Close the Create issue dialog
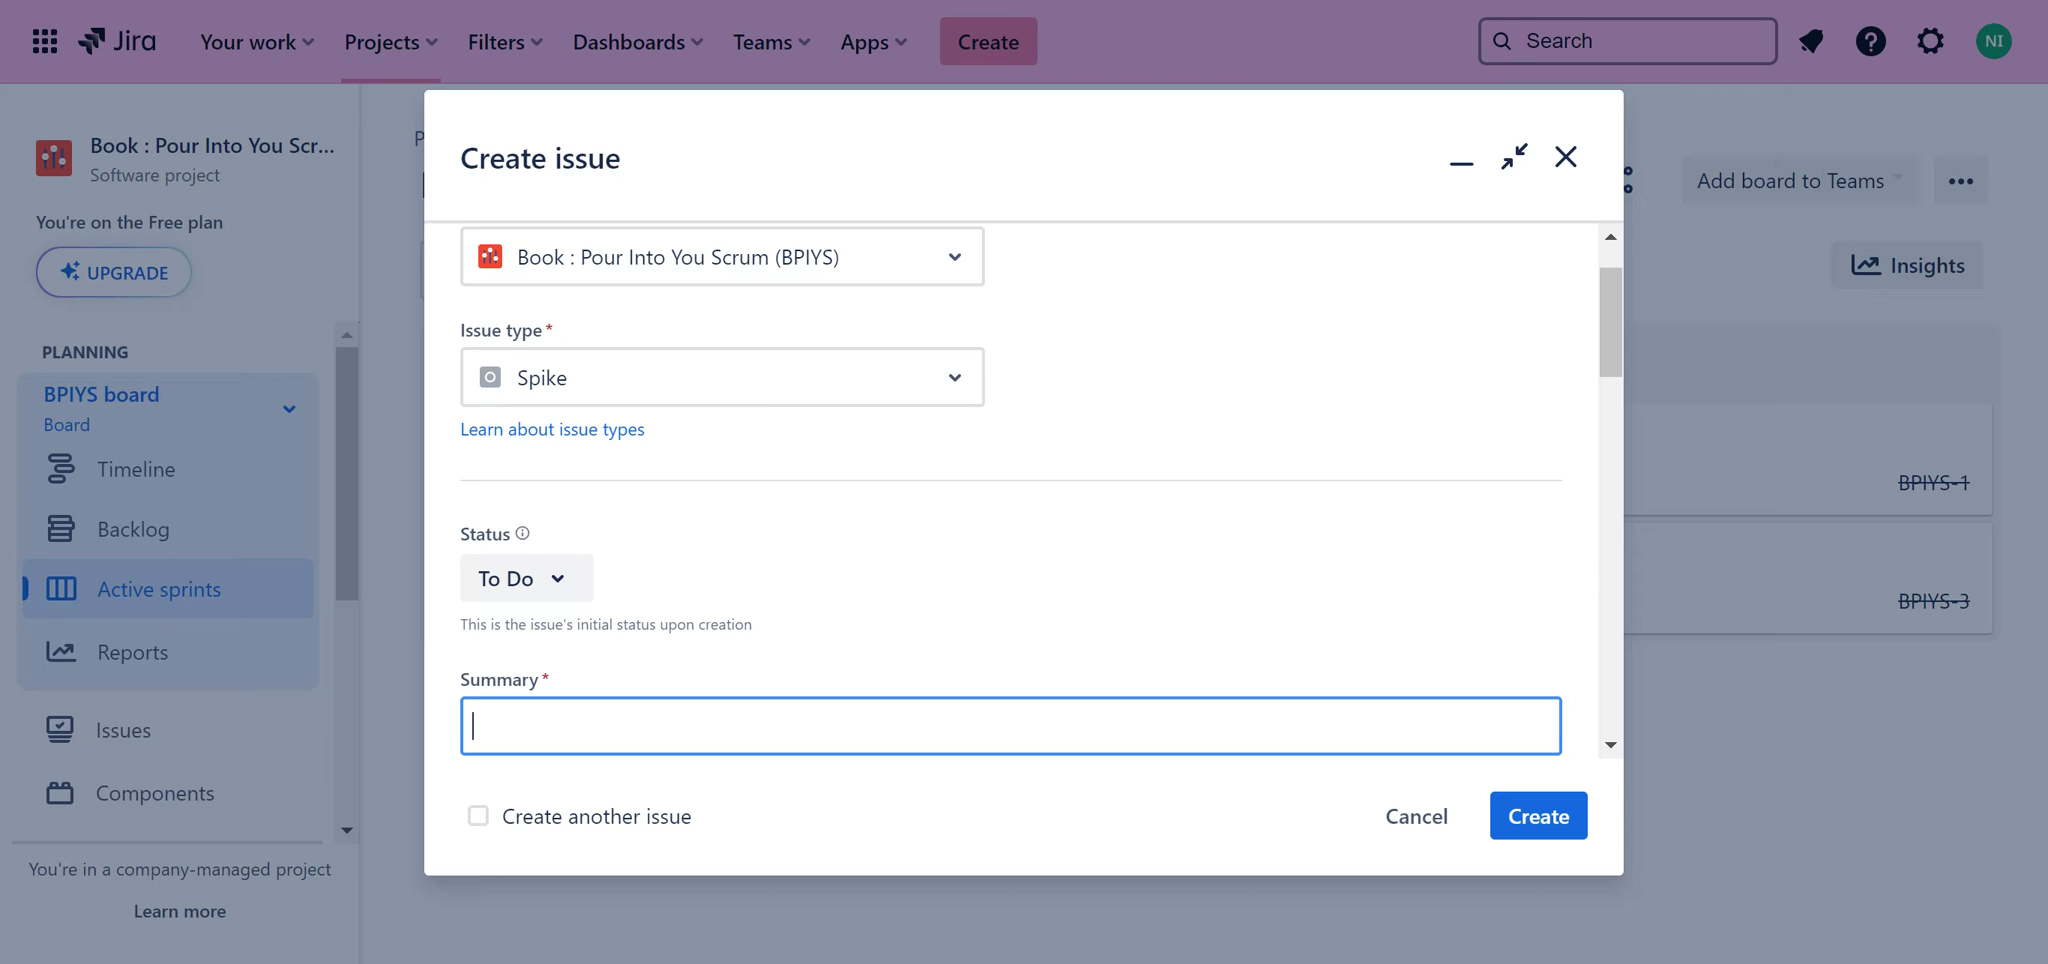Viewport: 2048px width, 964px height. [1566, 157]
